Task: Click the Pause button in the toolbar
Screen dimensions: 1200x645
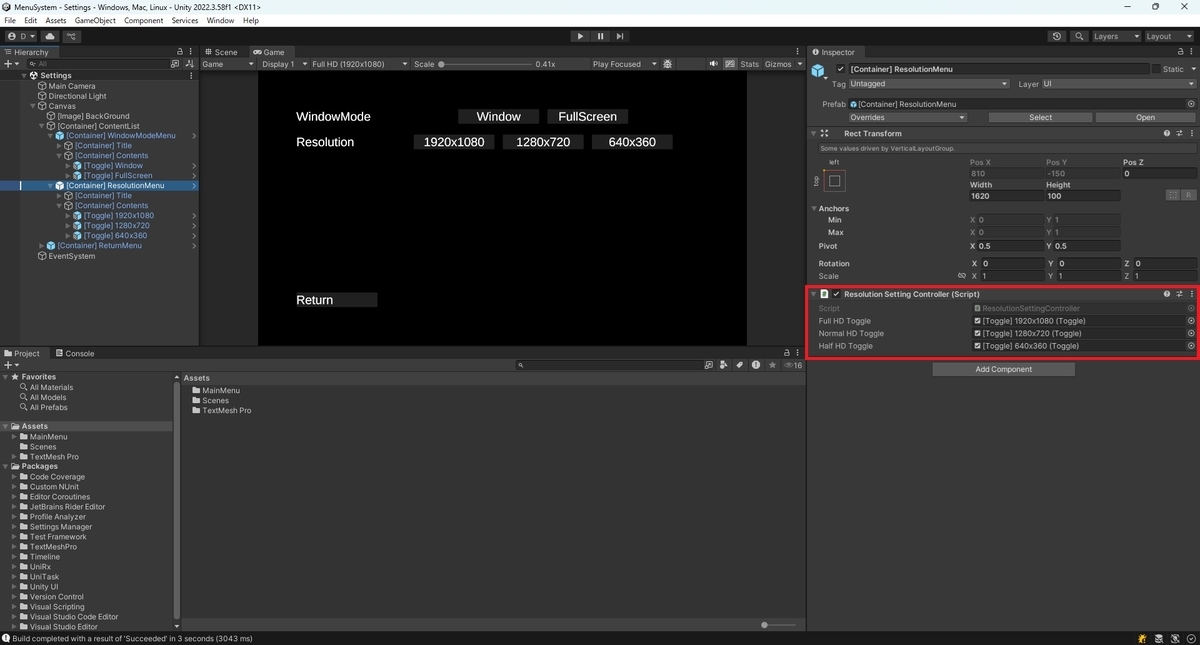Action: coord(600,36)
